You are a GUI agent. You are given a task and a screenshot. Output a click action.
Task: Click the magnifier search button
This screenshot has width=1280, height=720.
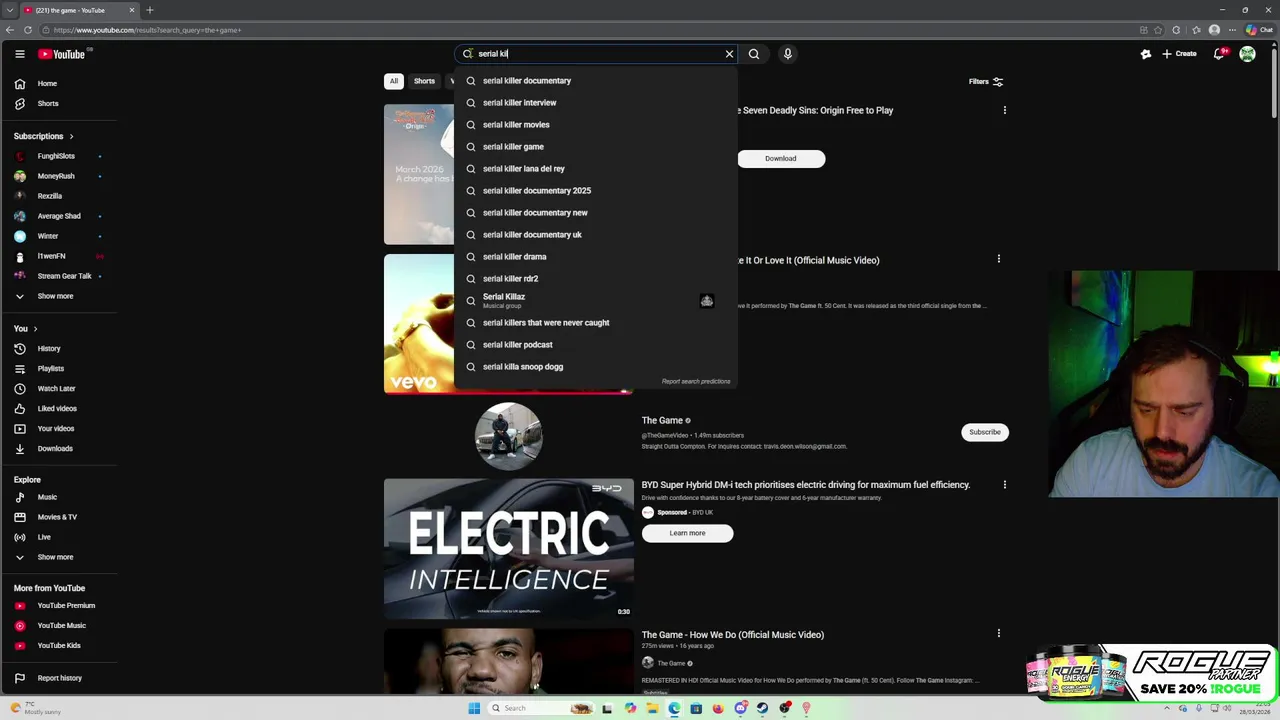pyautogui.click(x=754, y=54)
